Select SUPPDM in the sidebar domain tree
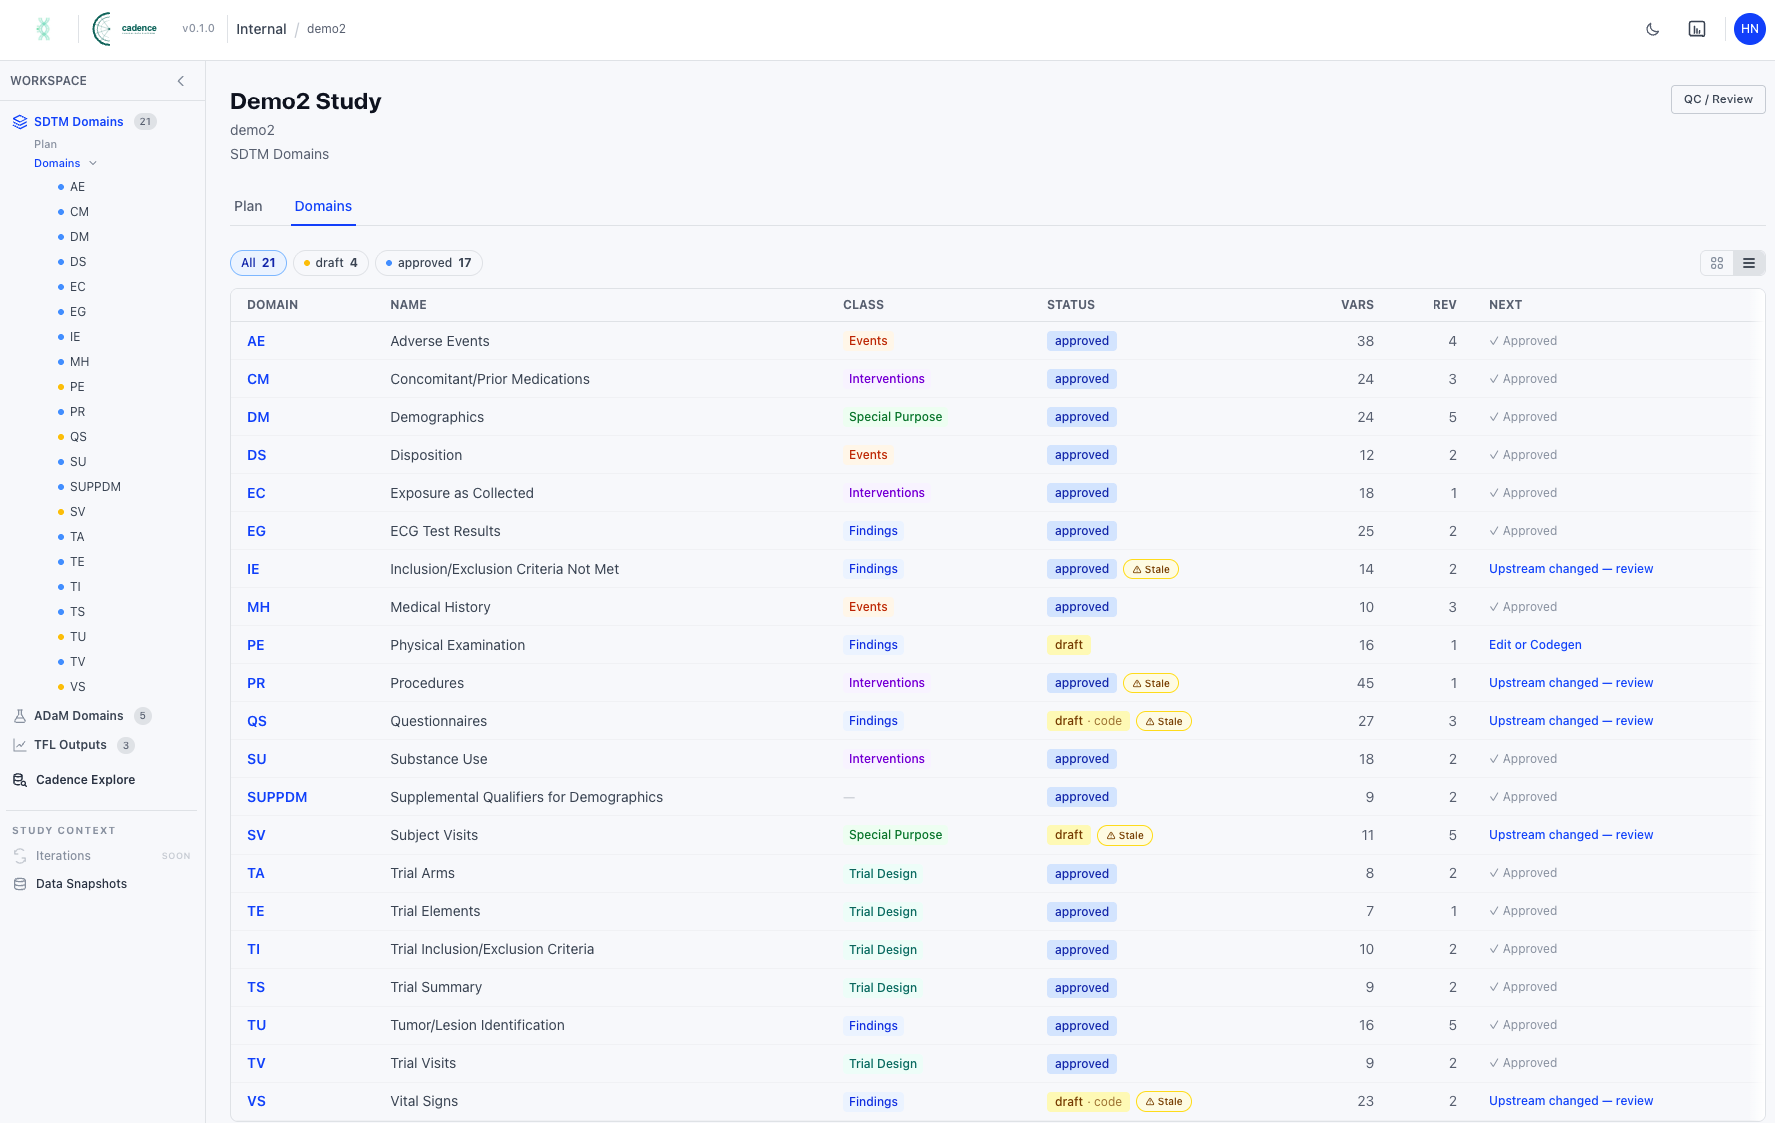 click(95, 487)
